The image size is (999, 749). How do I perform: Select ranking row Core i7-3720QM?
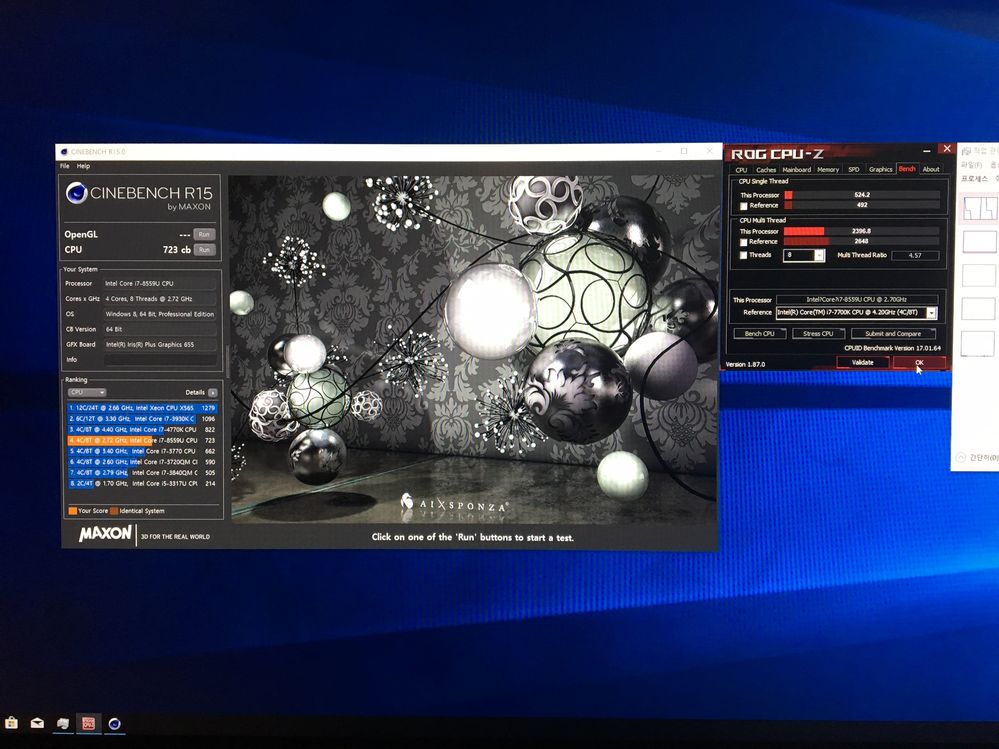pyautogui.click(x=142, y=462)
